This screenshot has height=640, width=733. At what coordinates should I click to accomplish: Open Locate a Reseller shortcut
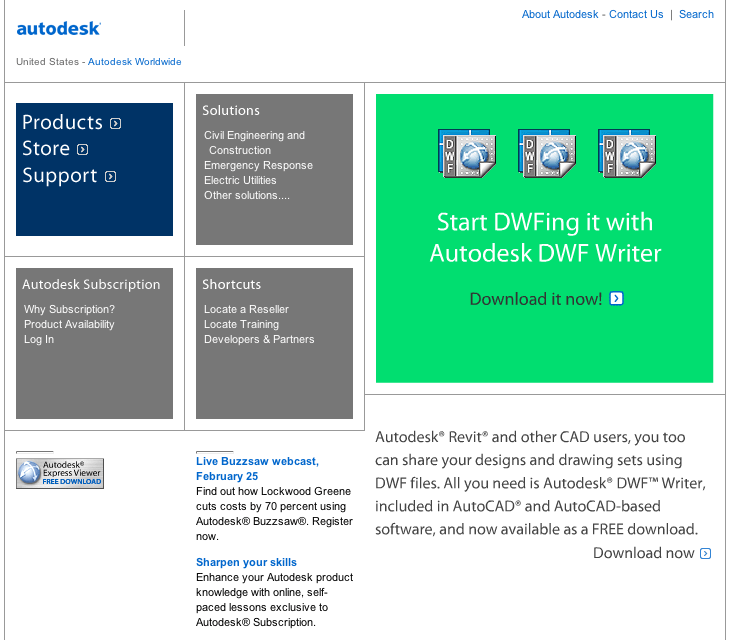click(x=246, y=309)
